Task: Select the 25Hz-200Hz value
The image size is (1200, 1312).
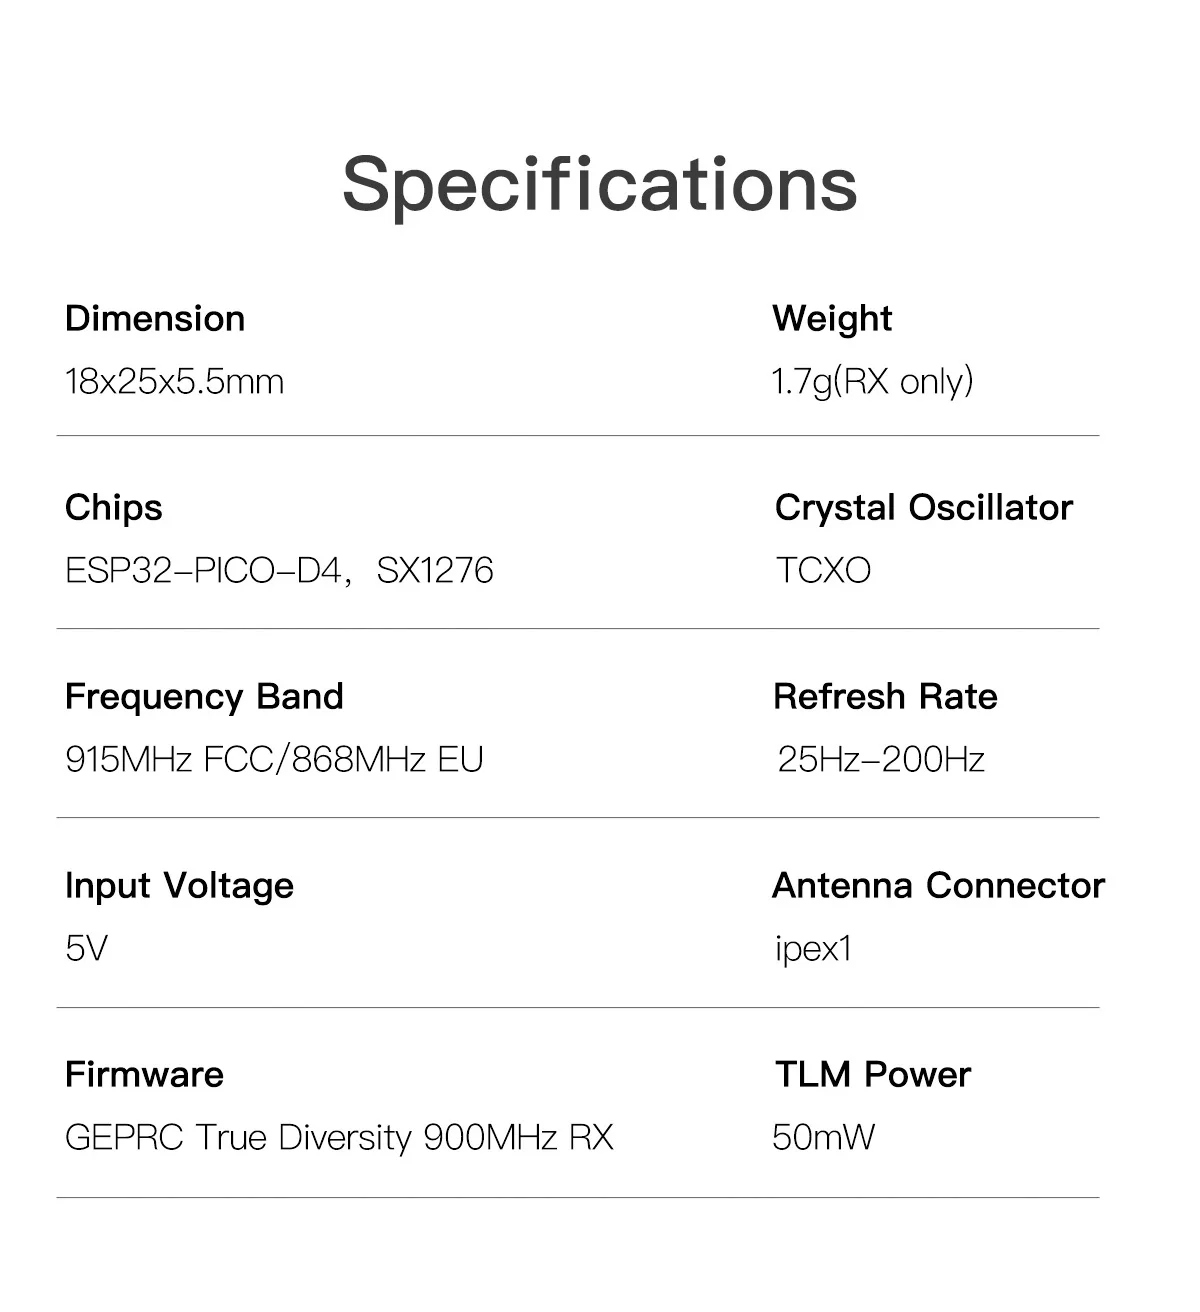Action: tap(881, 759)
